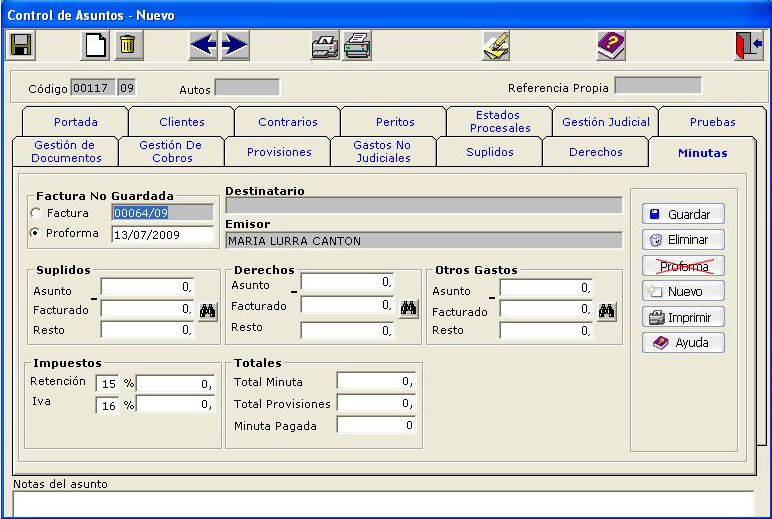Click the blank page new record icon
The height and width of the screenshot is (519, 772).
coord(94,45)
